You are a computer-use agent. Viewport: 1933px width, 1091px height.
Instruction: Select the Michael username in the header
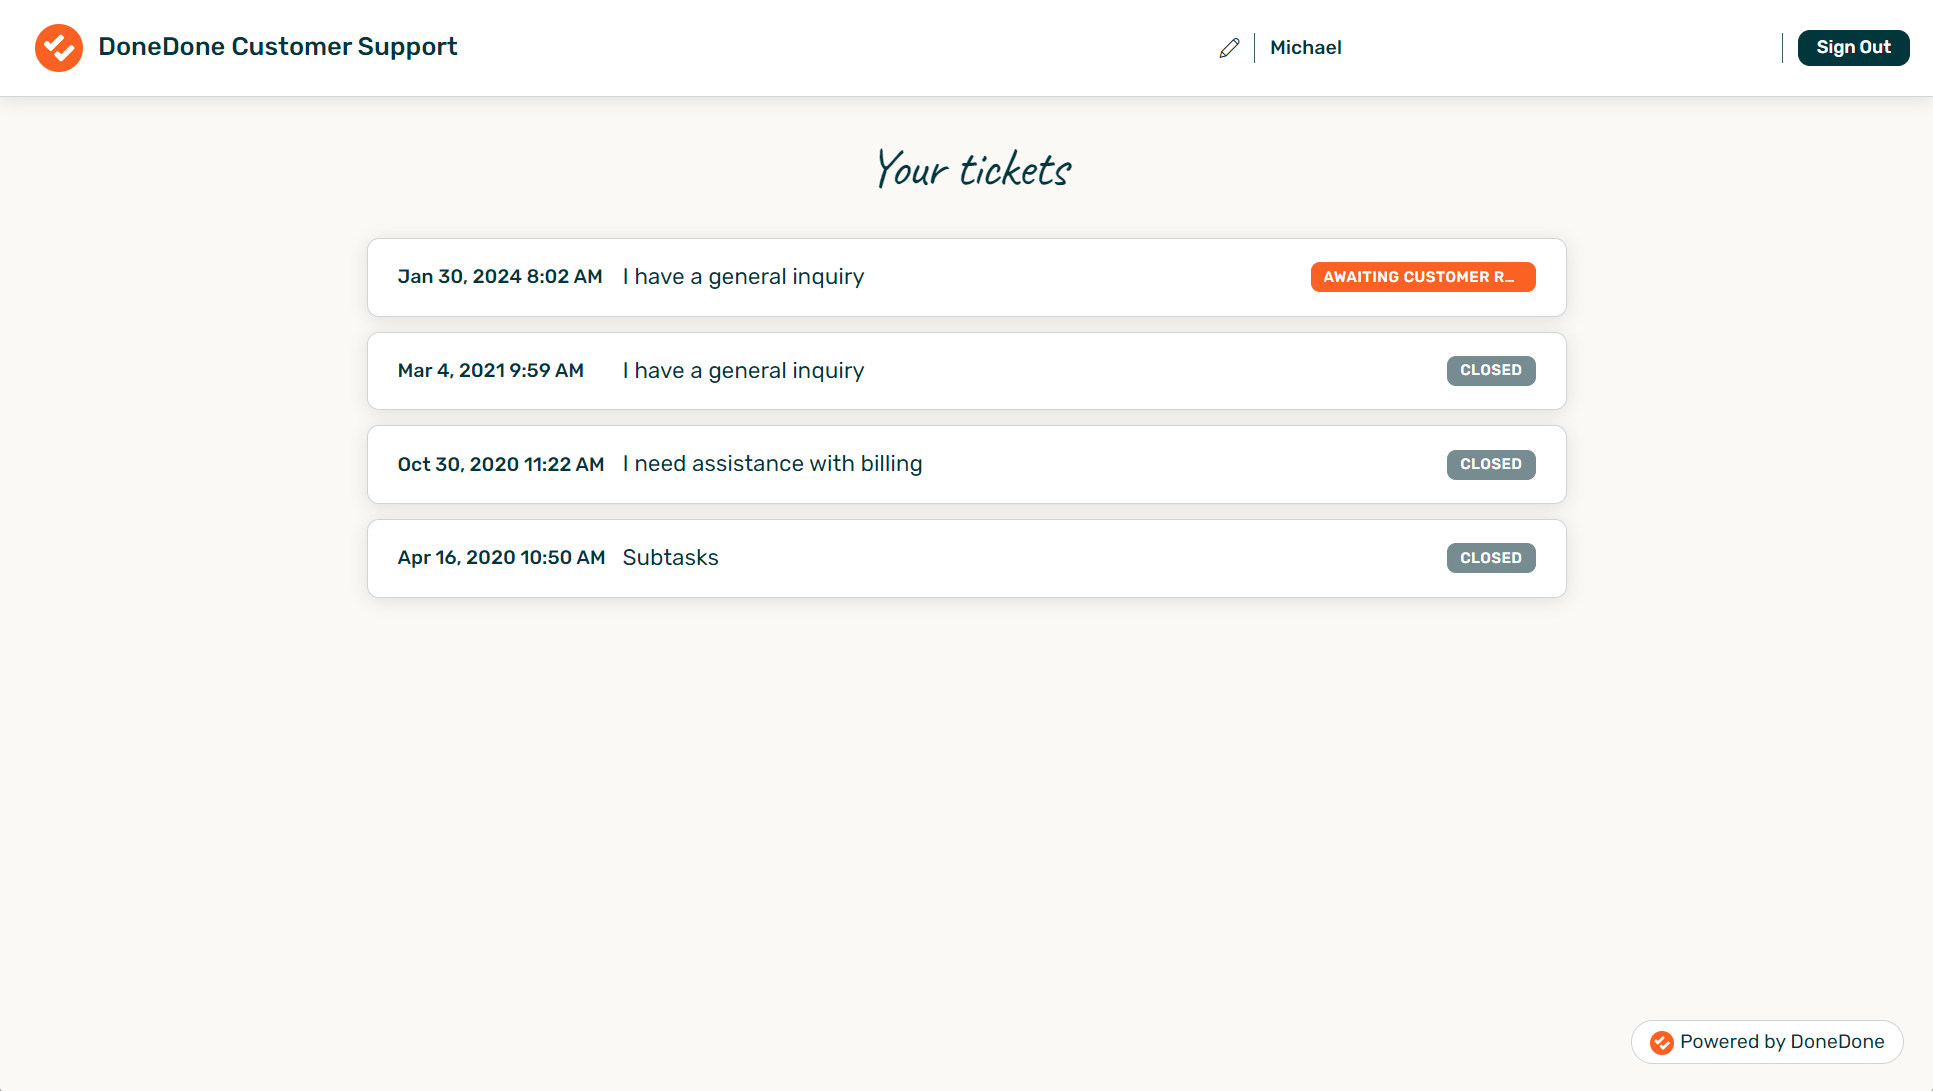(1305, 47)
